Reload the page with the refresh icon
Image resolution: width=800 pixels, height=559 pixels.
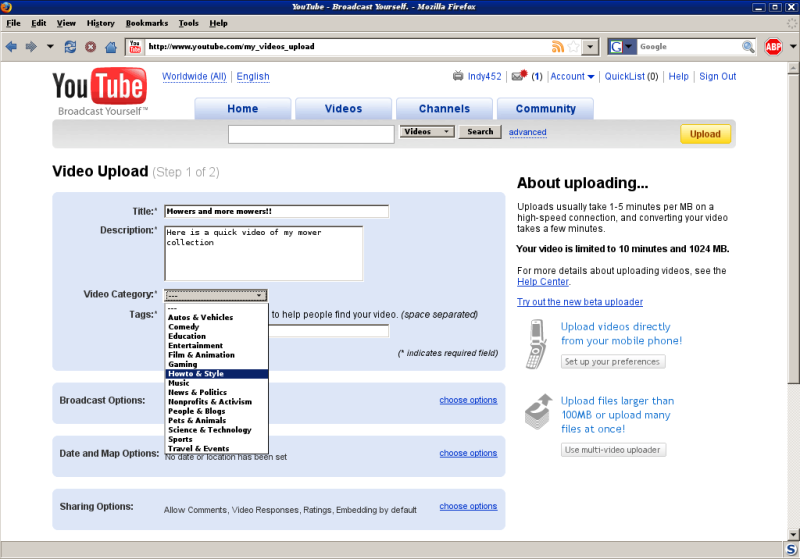tap(70, 47)
